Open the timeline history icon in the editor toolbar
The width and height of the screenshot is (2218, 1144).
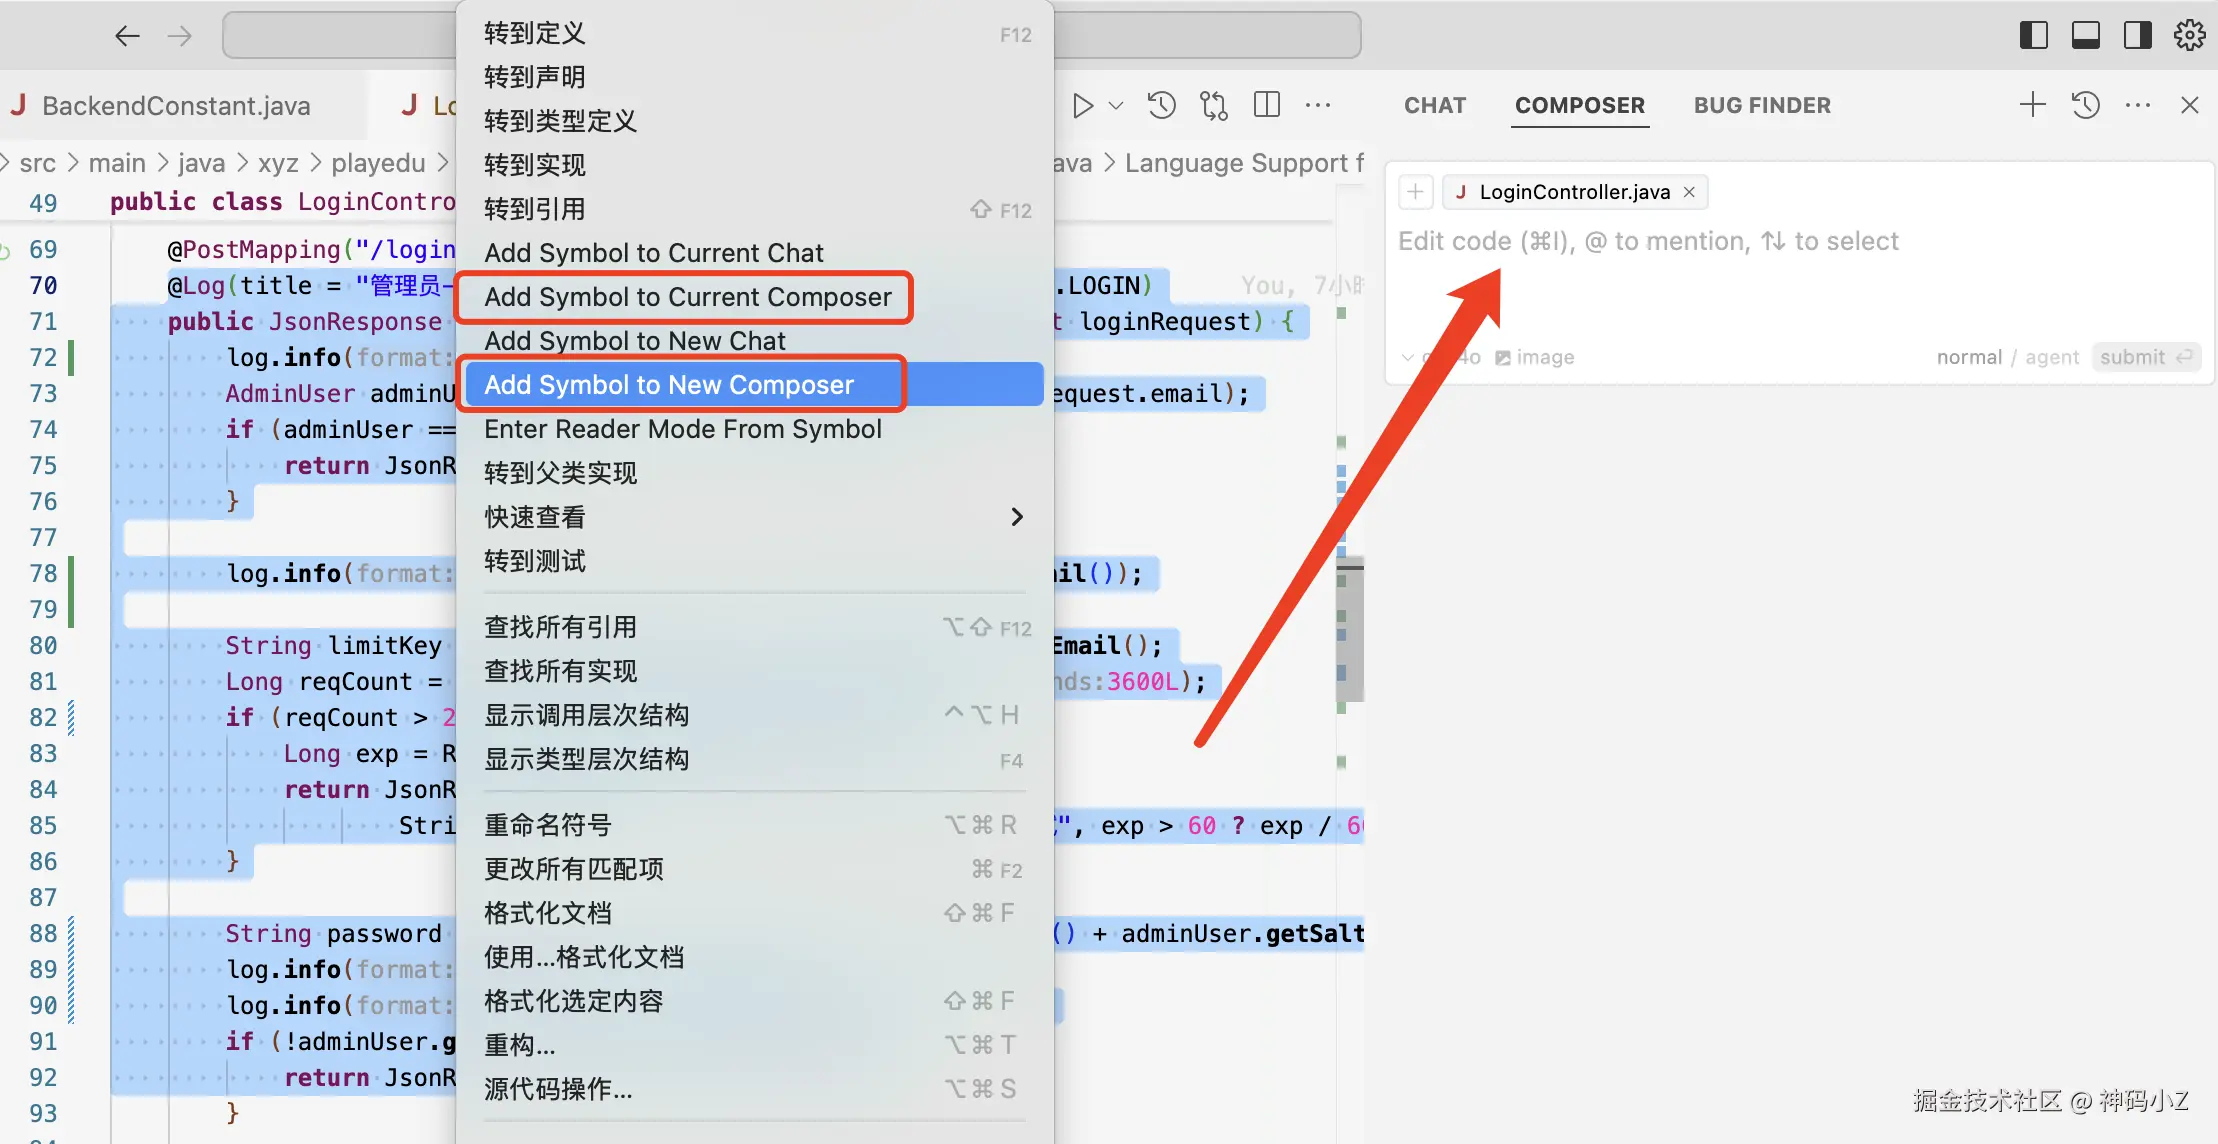tap(1161, 105)
